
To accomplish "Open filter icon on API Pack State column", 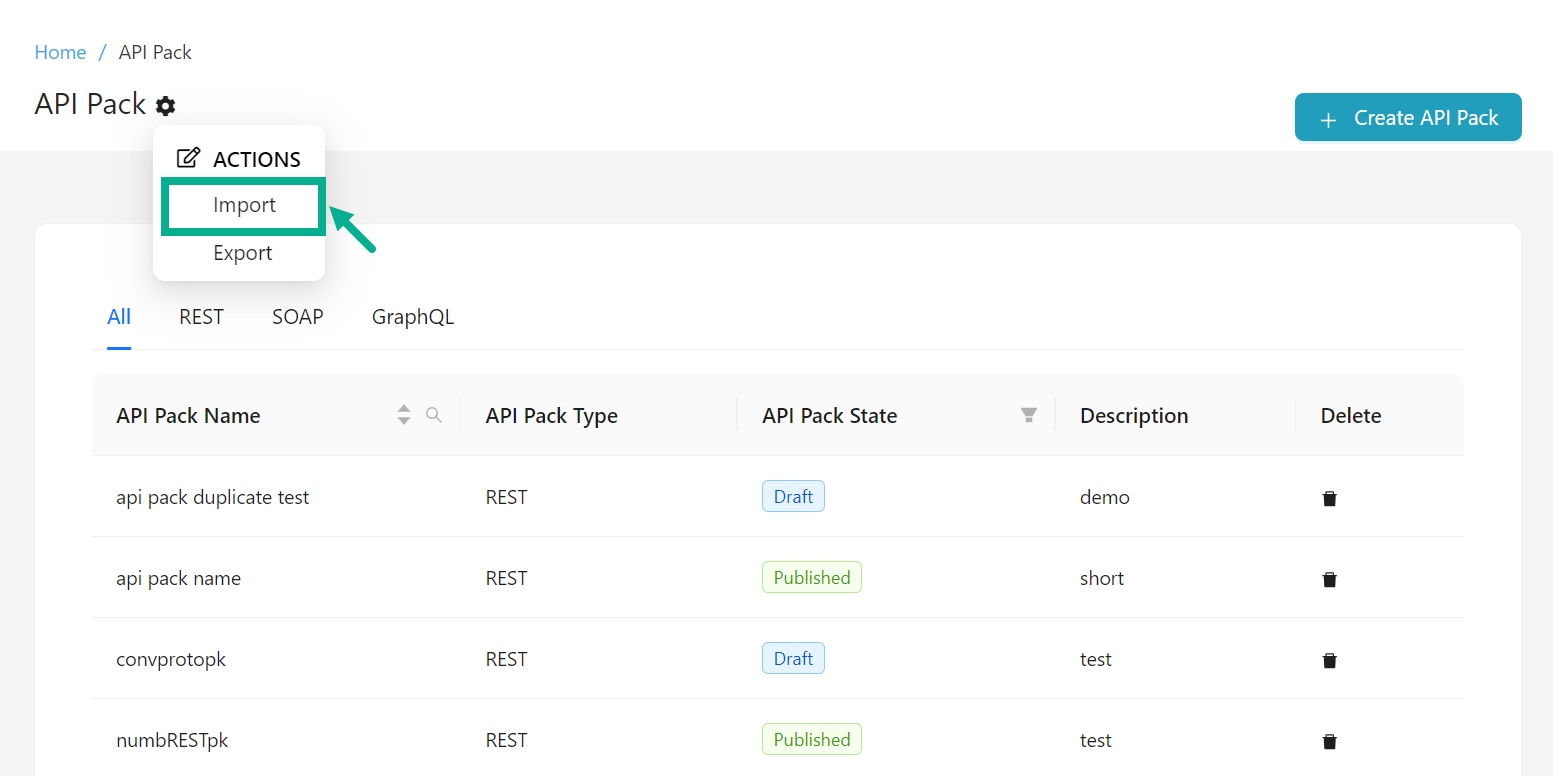I will coord(1028,415).
